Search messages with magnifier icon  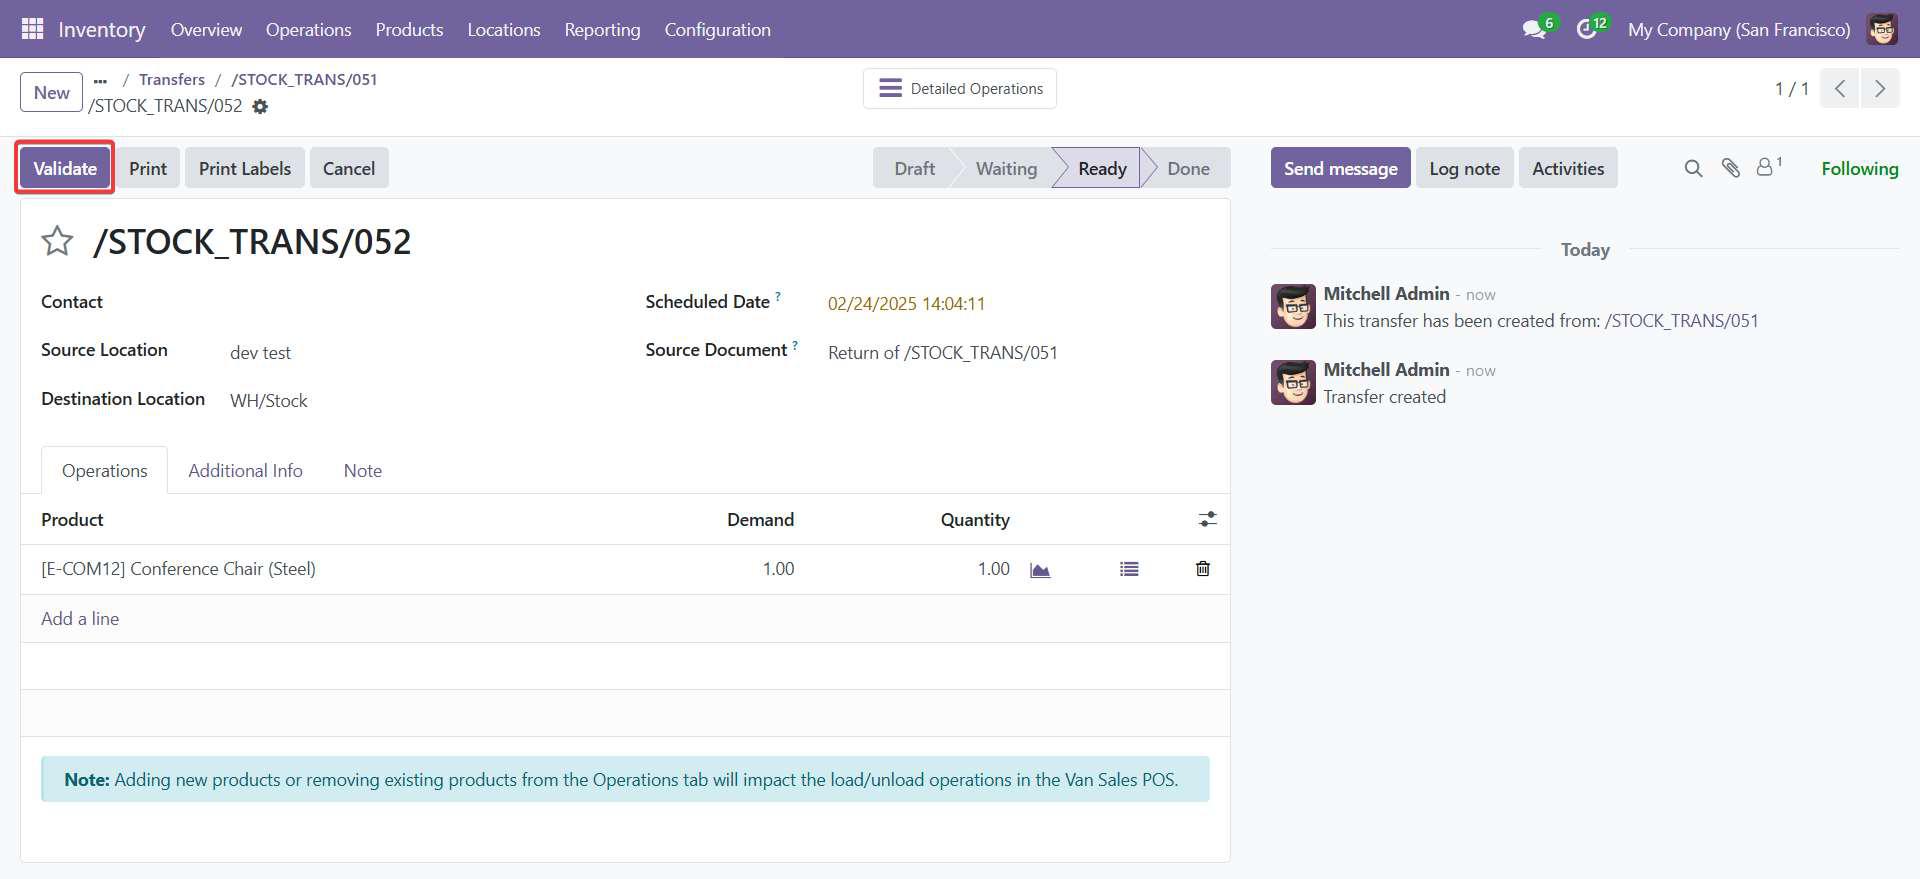(x=1693, y=168)
